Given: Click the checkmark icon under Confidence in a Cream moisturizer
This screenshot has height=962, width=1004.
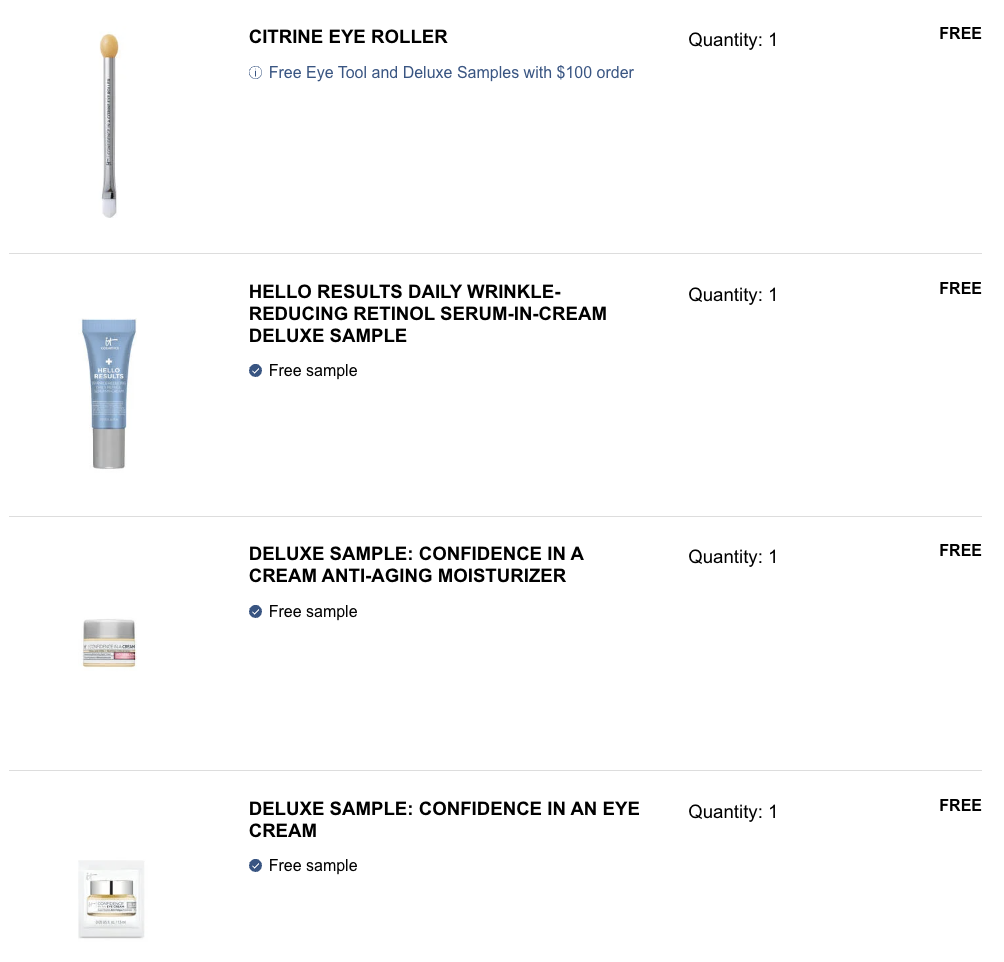Looking at the screenshot, I should point(255,612).
